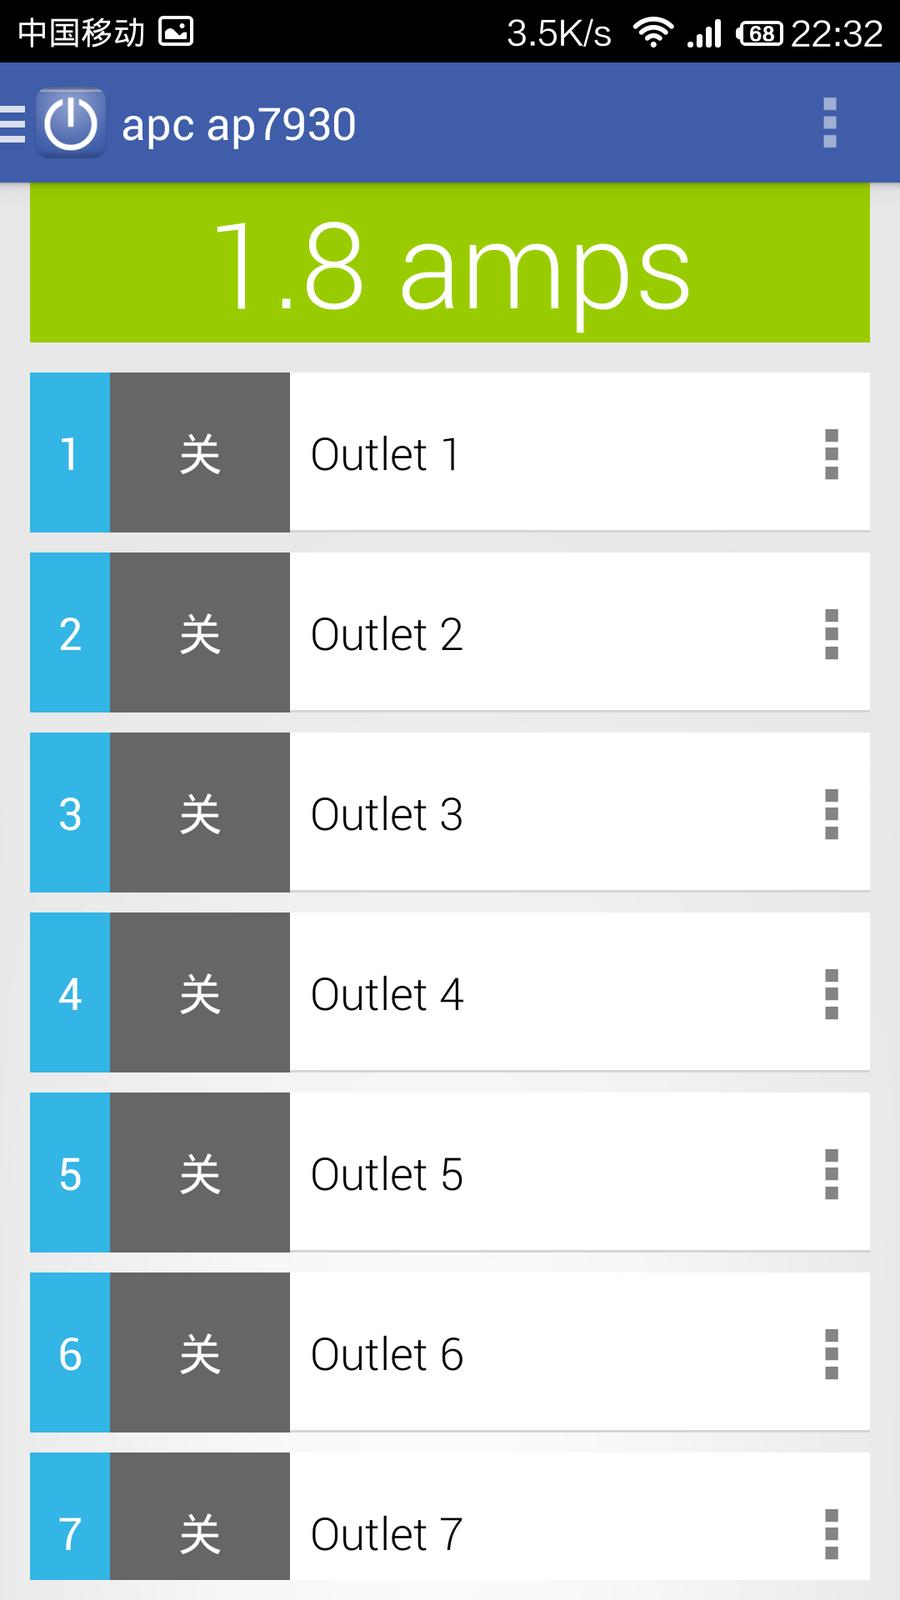Toggle Outlet 3 power switch (关)
Screen dimensions: 900x1600
pos(200,813)
